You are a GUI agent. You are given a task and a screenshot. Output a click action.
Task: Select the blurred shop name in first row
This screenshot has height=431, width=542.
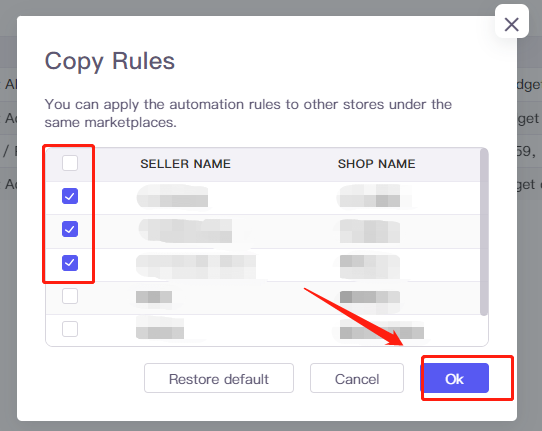[370, 196]
